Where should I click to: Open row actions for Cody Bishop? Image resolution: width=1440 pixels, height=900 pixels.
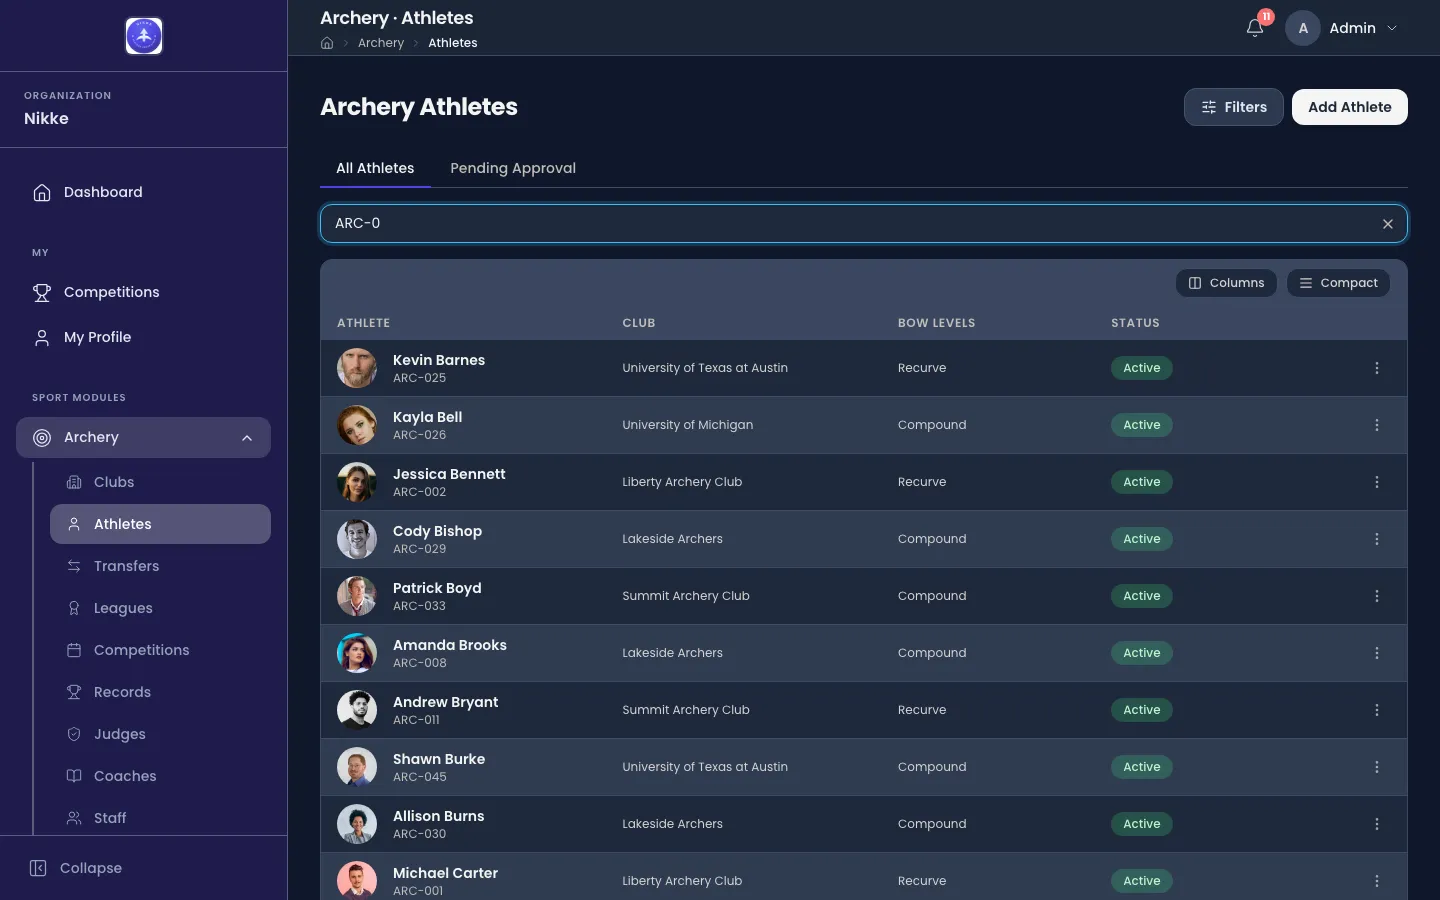coord(1377,539)
